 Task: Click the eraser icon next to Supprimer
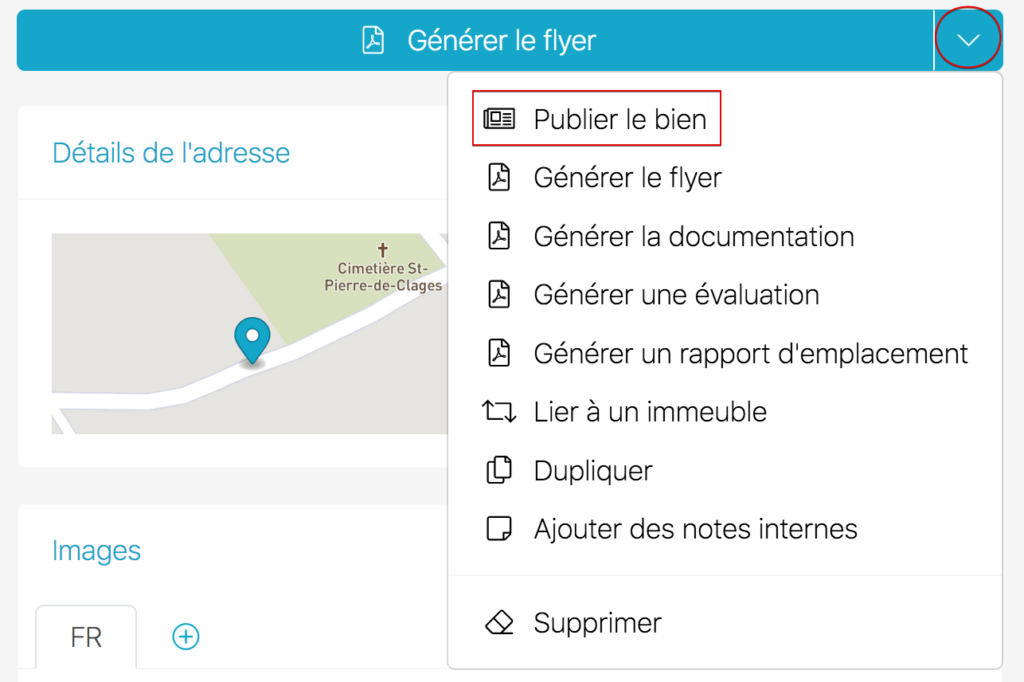tap(499, 622)
